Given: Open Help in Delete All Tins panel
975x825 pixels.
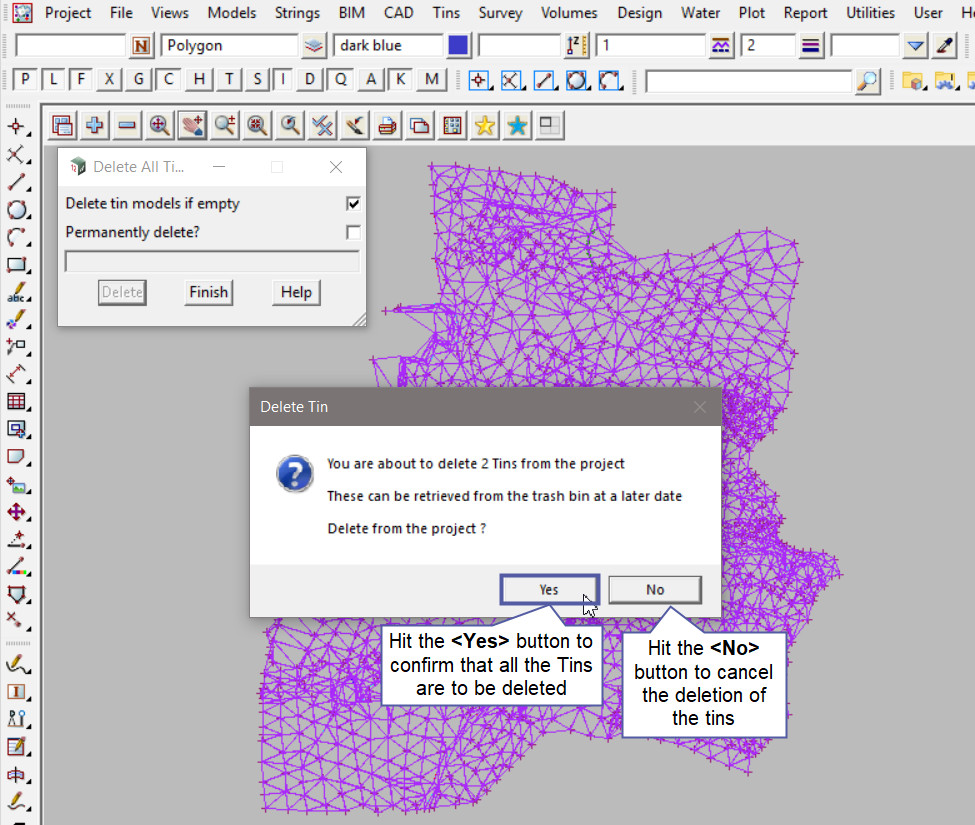Looking at the screenshot, I should (x=296, y=292).
